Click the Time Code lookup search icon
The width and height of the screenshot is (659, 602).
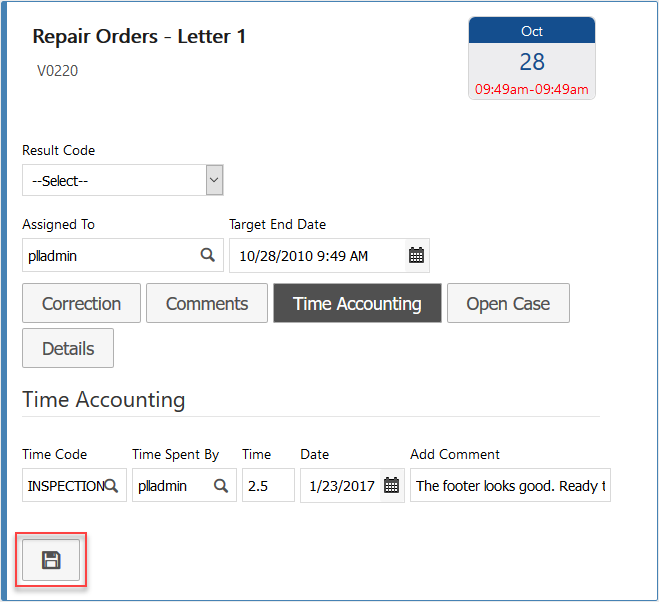click(113, 486)
